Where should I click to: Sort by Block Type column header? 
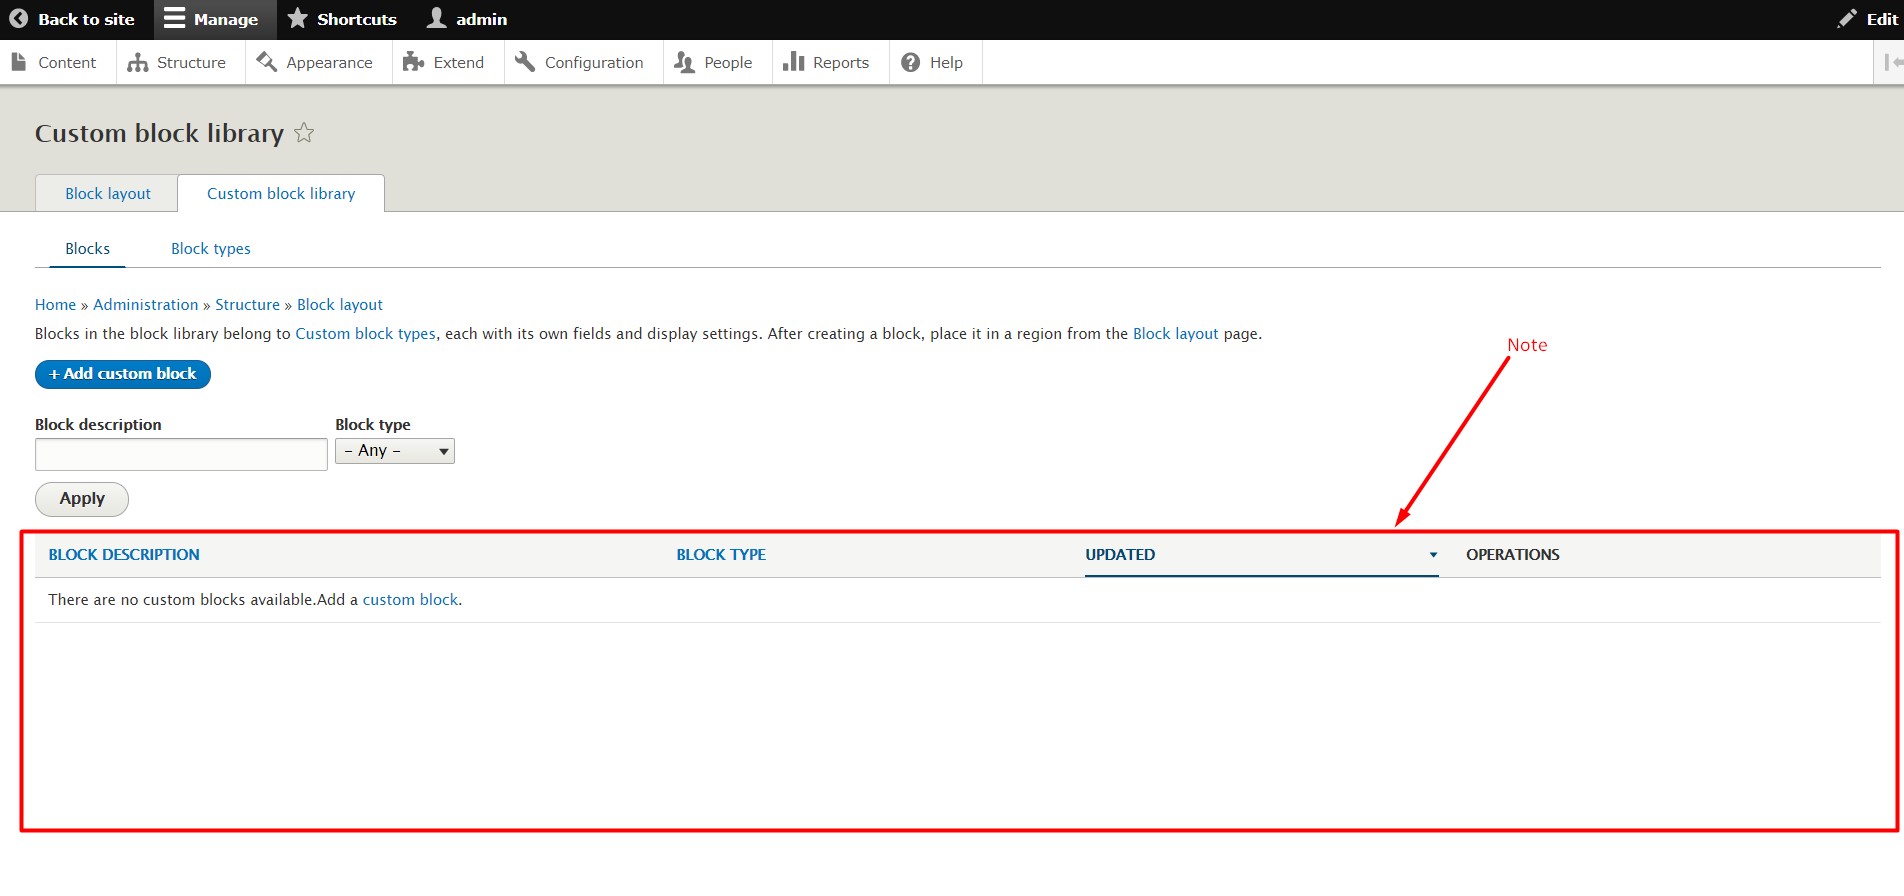pyautogui.click(x=721, y=554)
